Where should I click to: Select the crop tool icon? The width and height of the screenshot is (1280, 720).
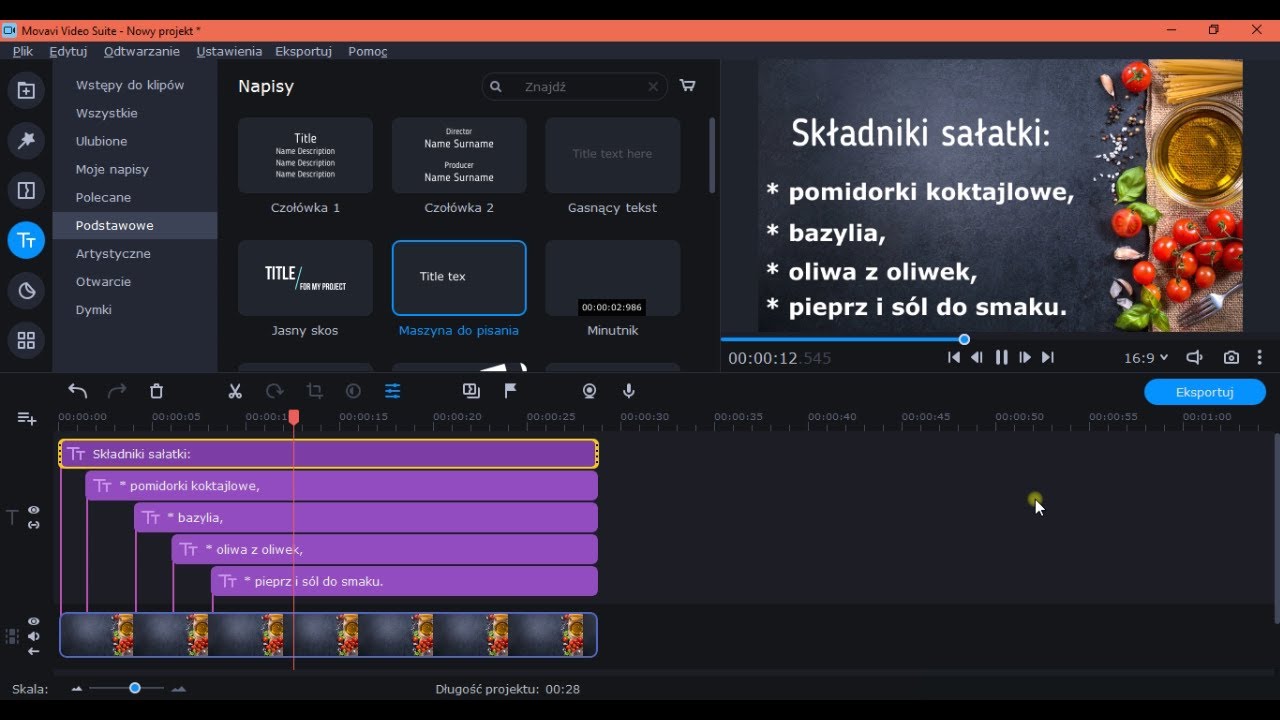(x=314, y=391)
